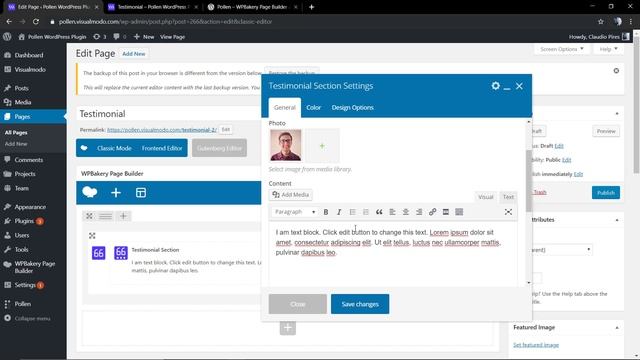
Task: Open the Set featured image link
Action: pos(536,345)
